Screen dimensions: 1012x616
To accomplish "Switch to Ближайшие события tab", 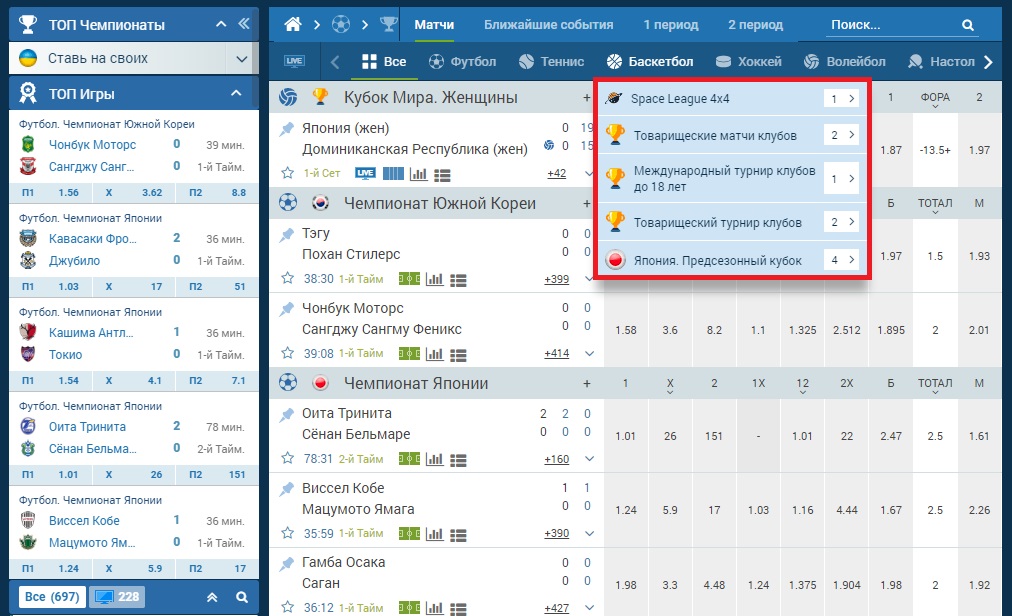I will pyautogui.click(x=549, y=25).
